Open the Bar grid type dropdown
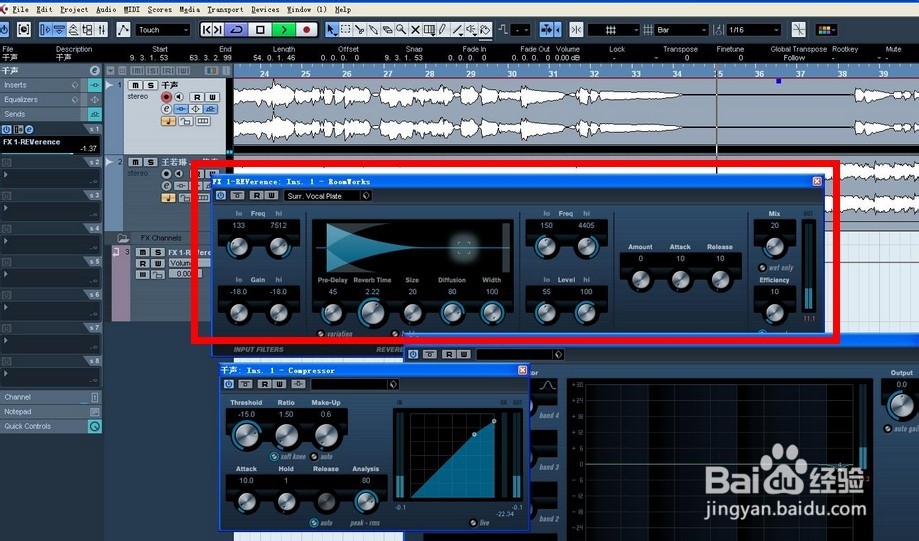Image resolution: width=919 pixels, height=541 pixels. pyautogui.click(x=682, y=29)
